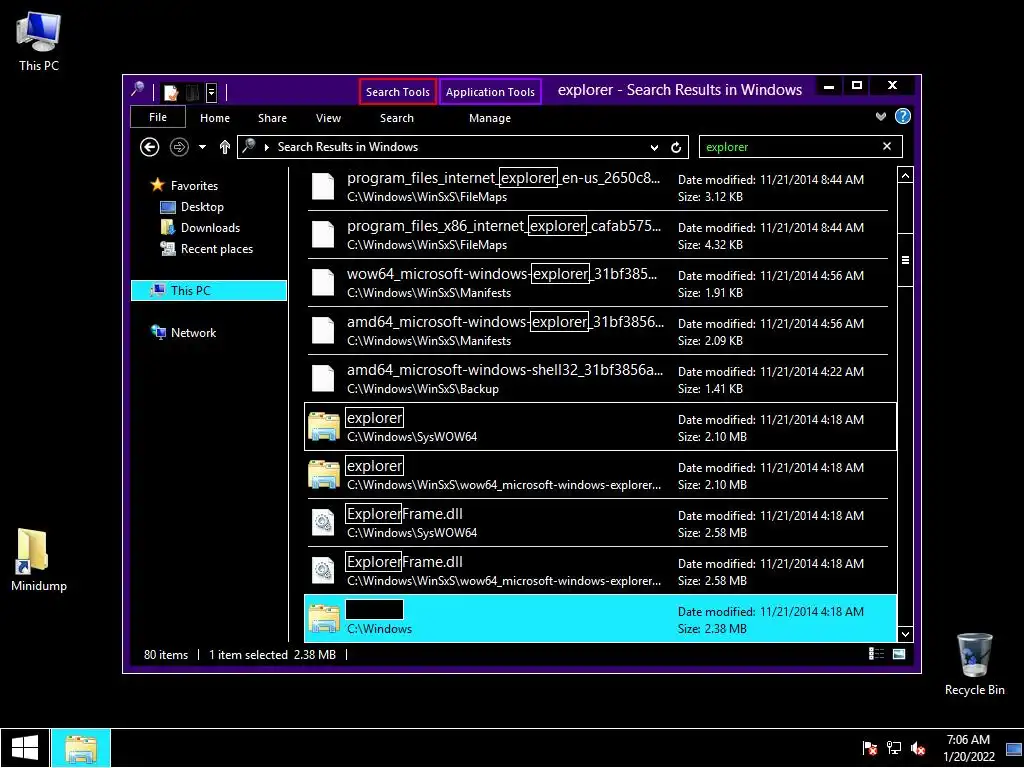The height and width of the screenshot is (768, 1024).
Task: Click the muted volume tray icon
Action: pos(918,748)
